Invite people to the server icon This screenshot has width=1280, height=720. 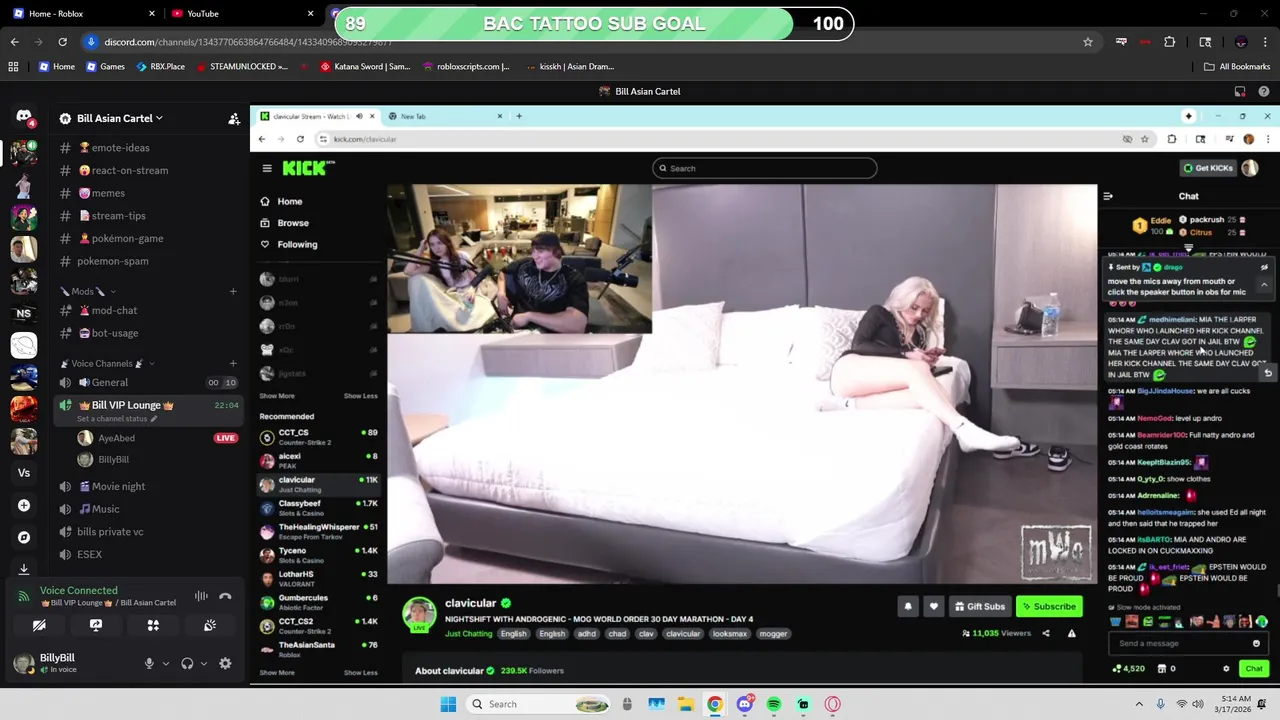(x=234, y=118)
